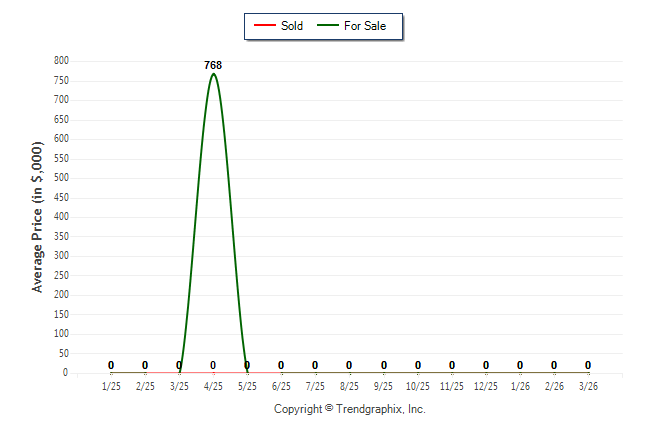The width and height of the screenshot is (646, 434).
Task: Select the 4/25 x-axis label
Action: 213,386
